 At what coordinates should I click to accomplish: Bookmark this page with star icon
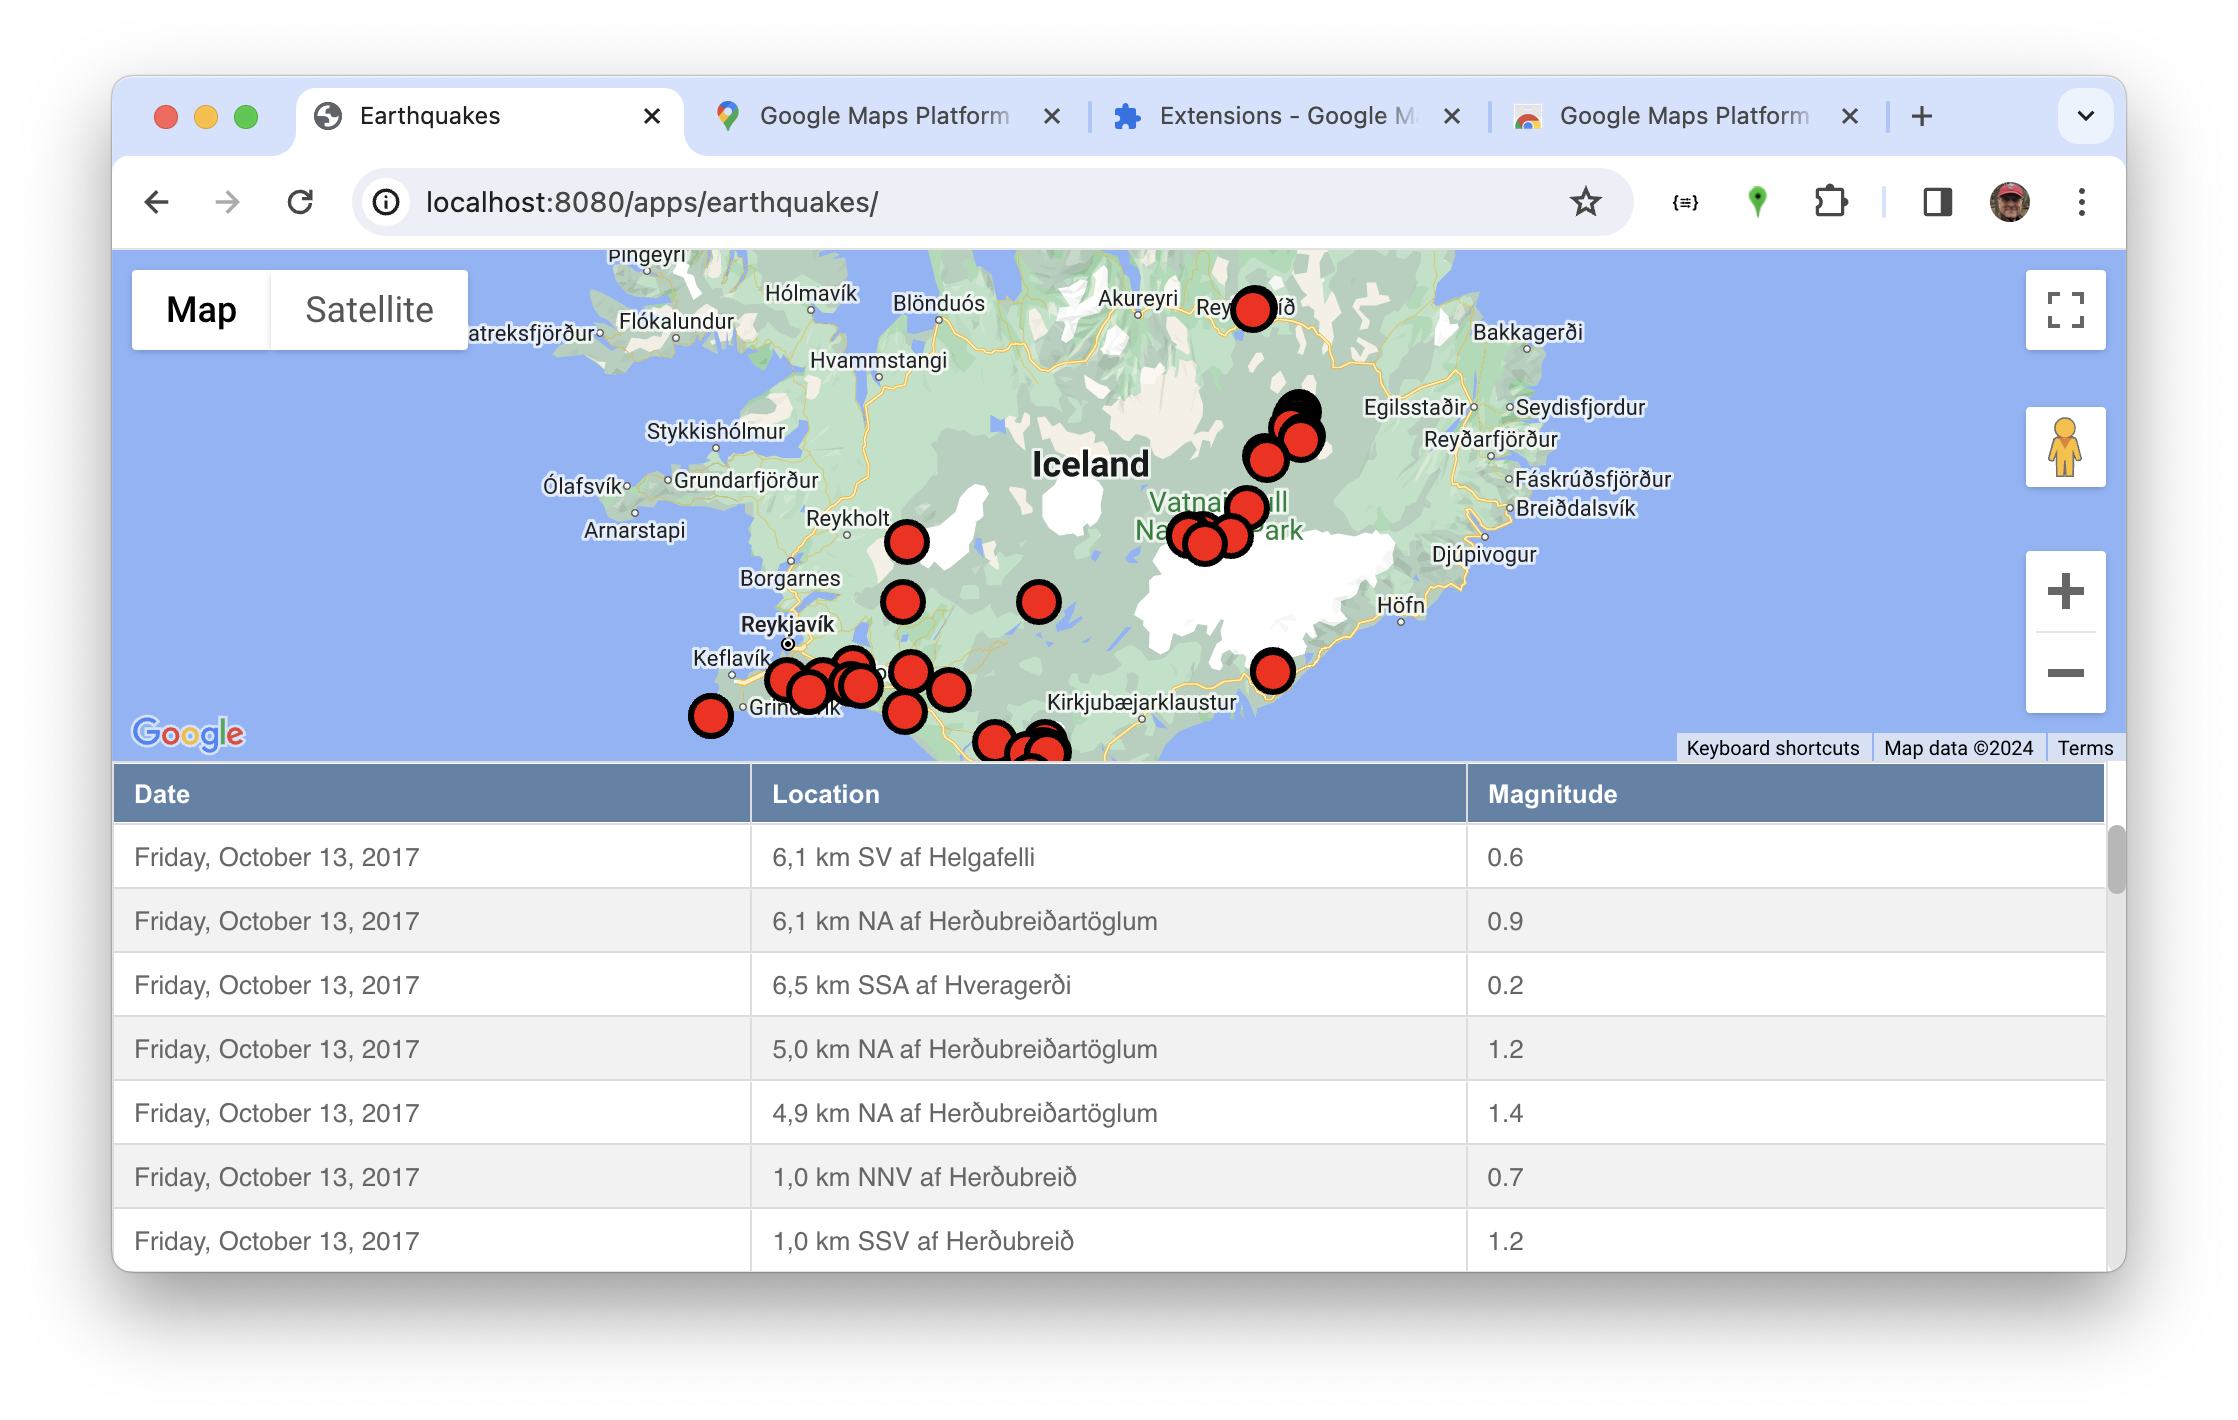pyautogui.click(x=1585, y=202)
